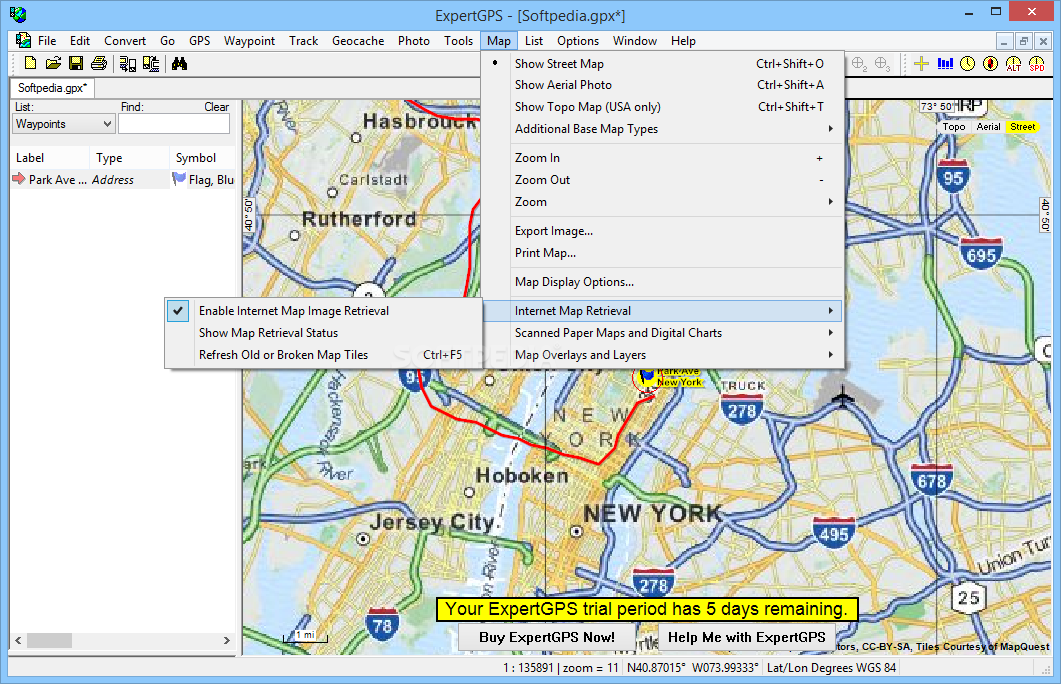The image size is (1061, 684).
Task: Click the Symbol column header
Action: click(202, 158)
